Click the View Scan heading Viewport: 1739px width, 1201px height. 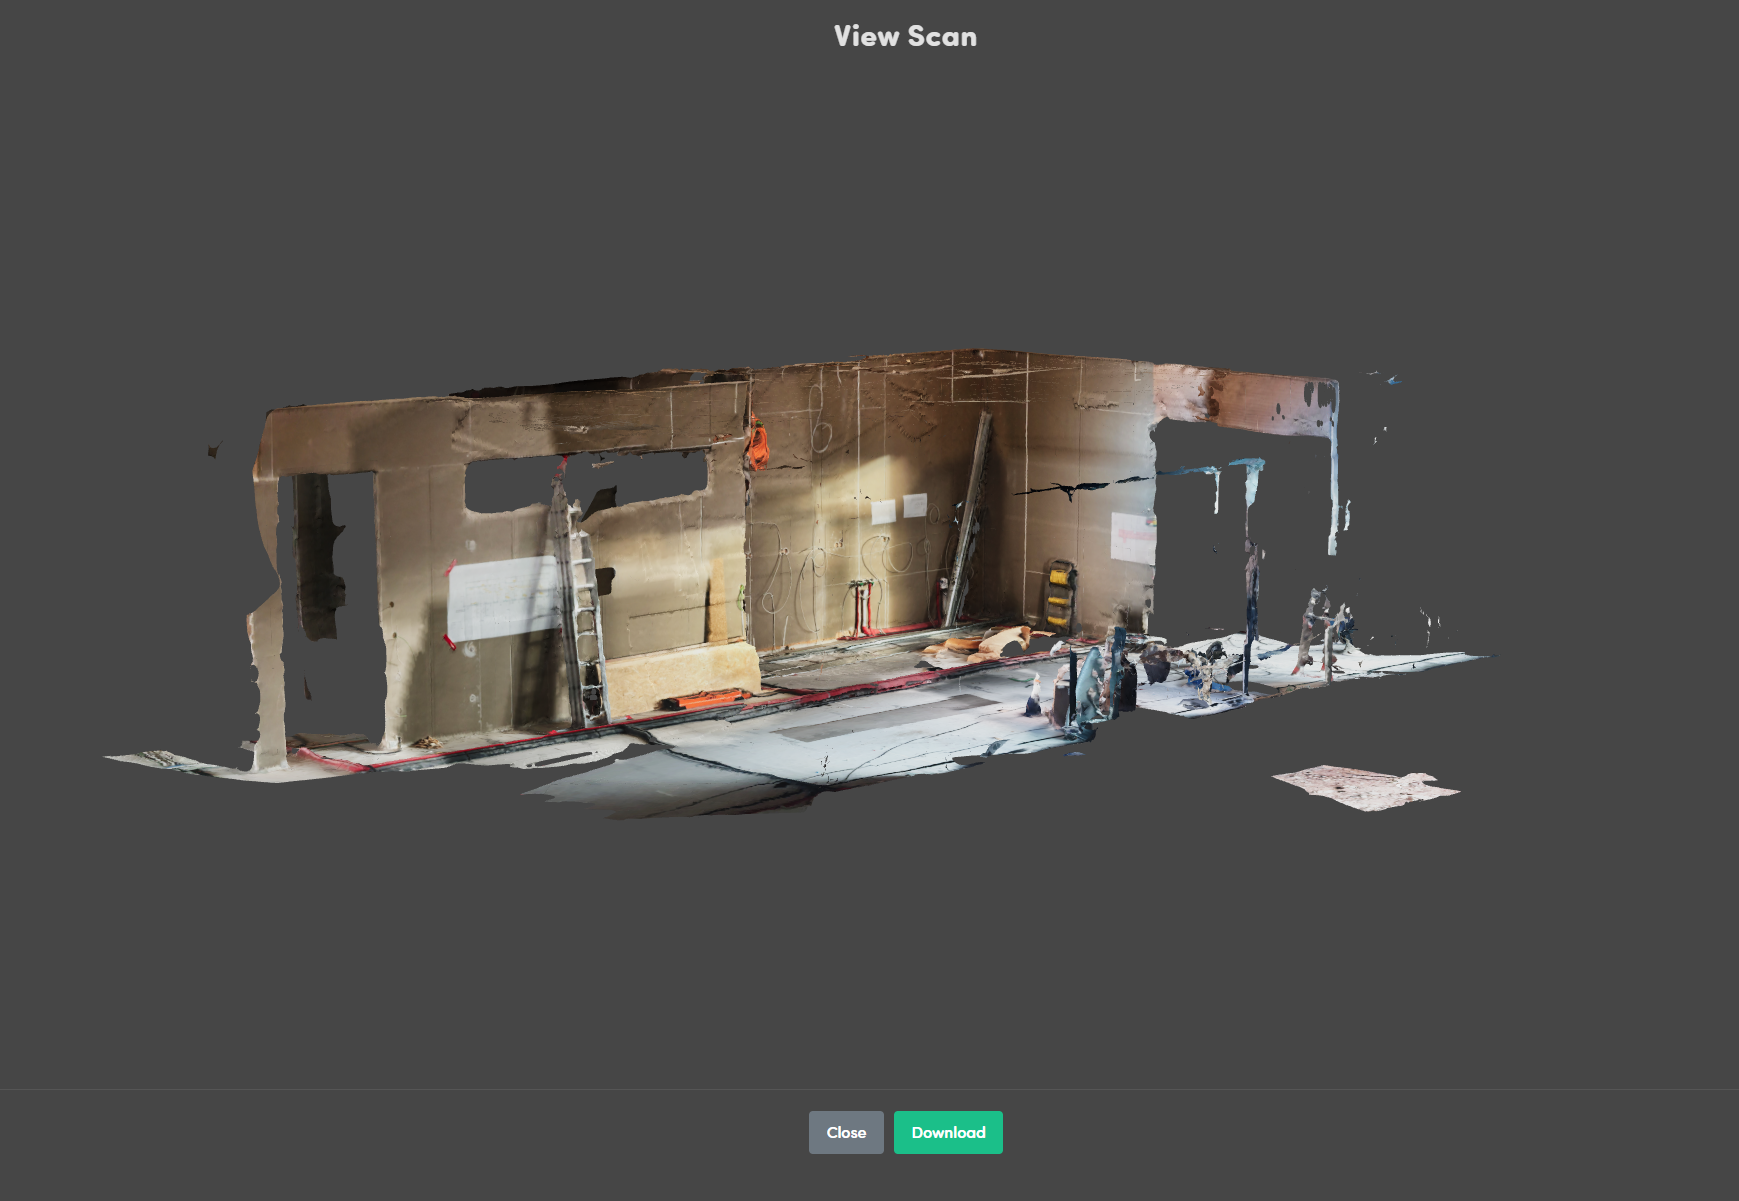coord(904,37)
